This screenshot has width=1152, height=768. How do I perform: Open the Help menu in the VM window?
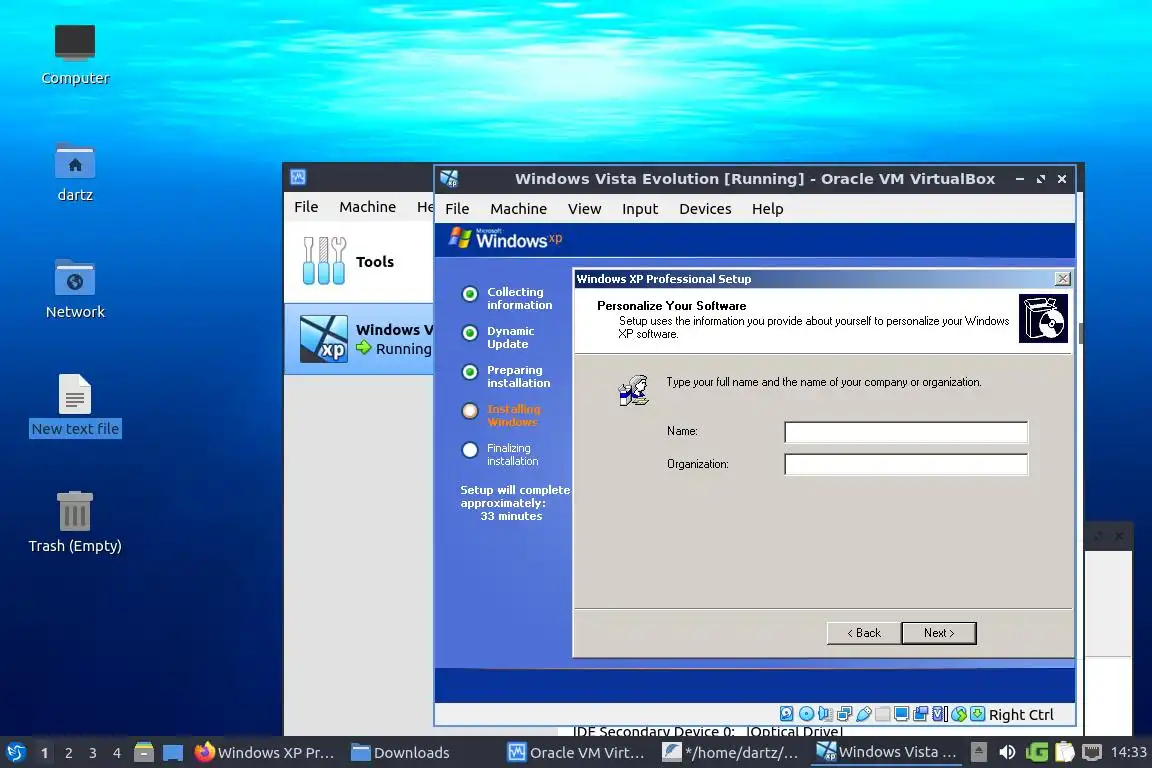(x=767, y=209)
